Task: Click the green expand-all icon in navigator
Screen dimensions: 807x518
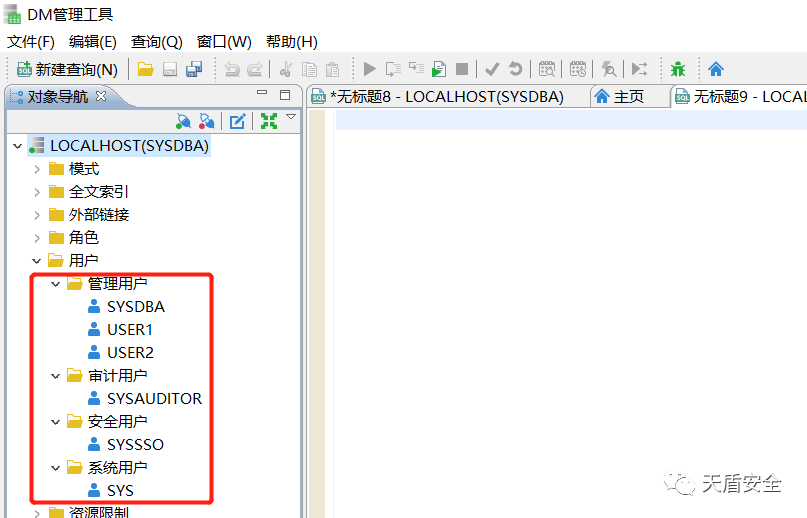Action: pos(268,121)
